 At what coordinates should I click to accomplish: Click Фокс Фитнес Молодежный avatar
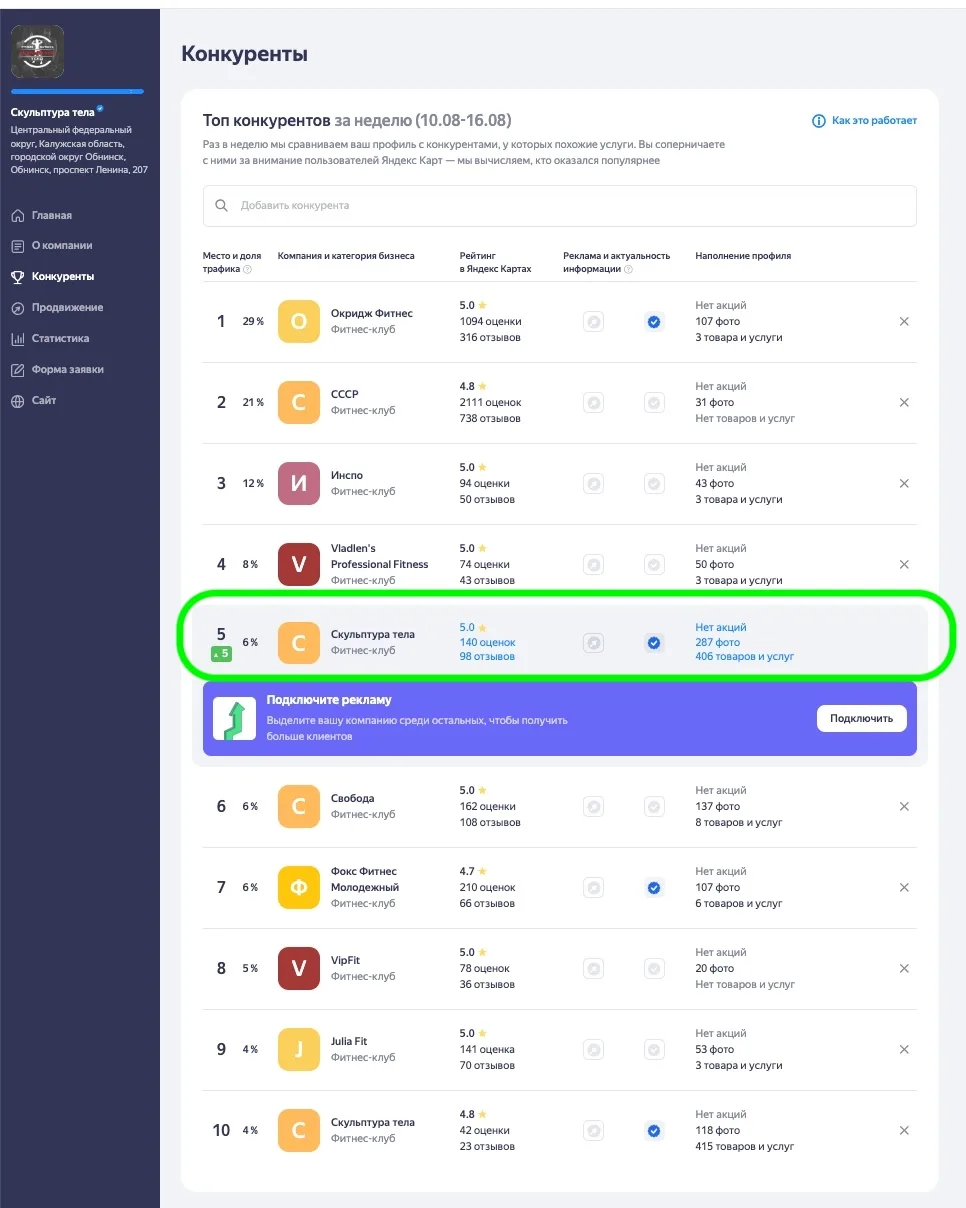pos(298,887)
